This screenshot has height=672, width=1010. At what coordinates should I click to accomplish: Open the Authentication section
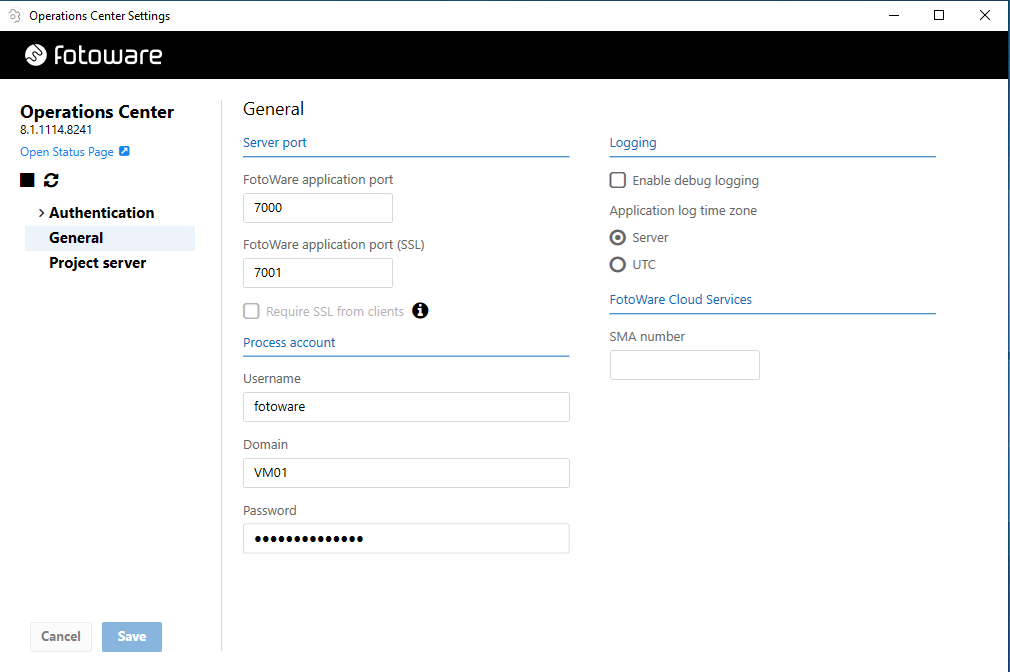[101, 213]
